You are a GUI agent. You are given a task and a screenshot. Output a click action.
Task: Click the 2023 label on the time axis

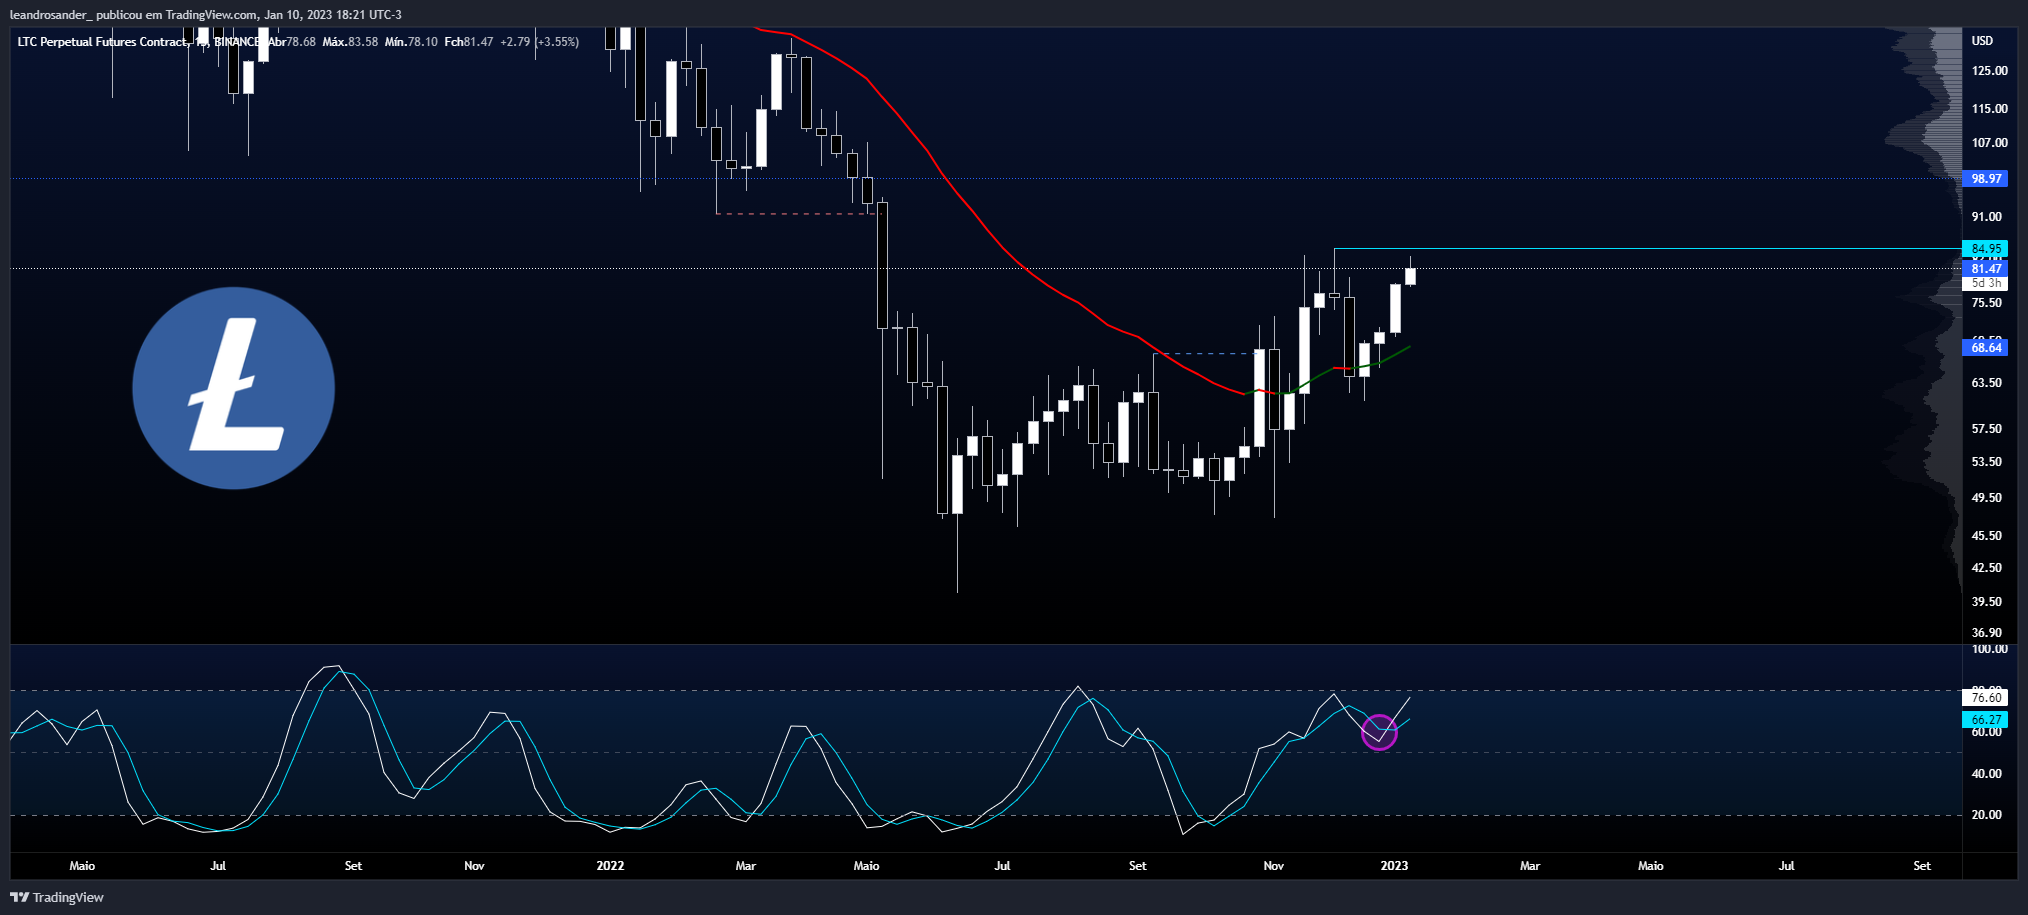coord(1394,866)
